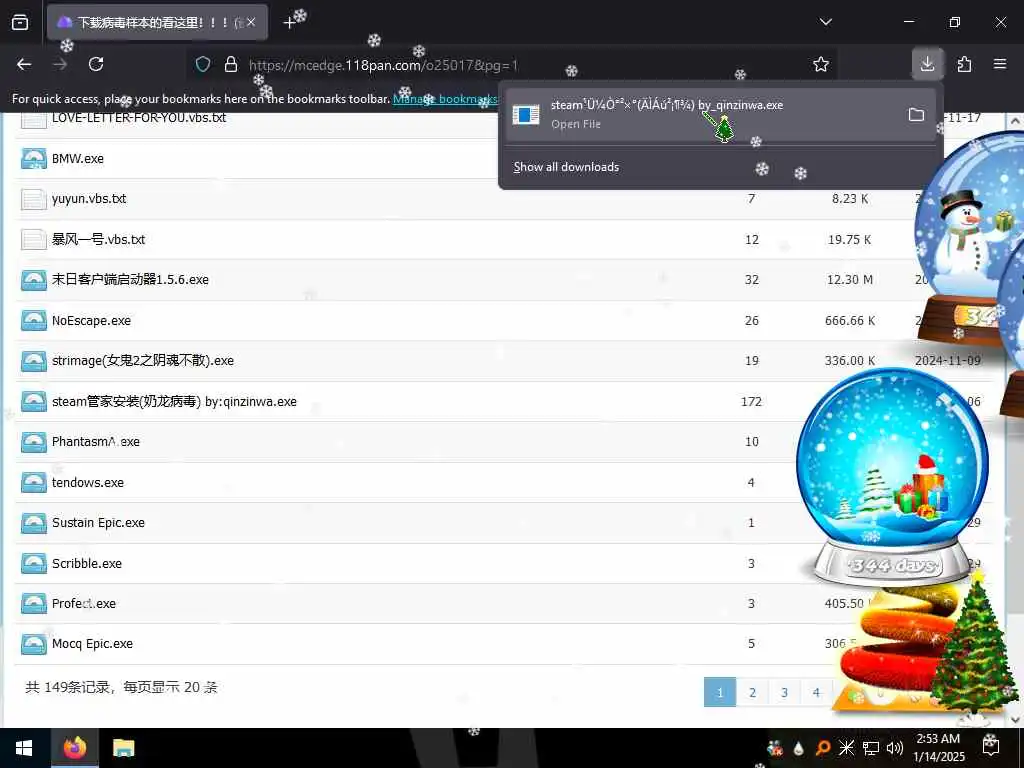
Task: Click the BMW.exe file icon
Action: pos(33,159)
